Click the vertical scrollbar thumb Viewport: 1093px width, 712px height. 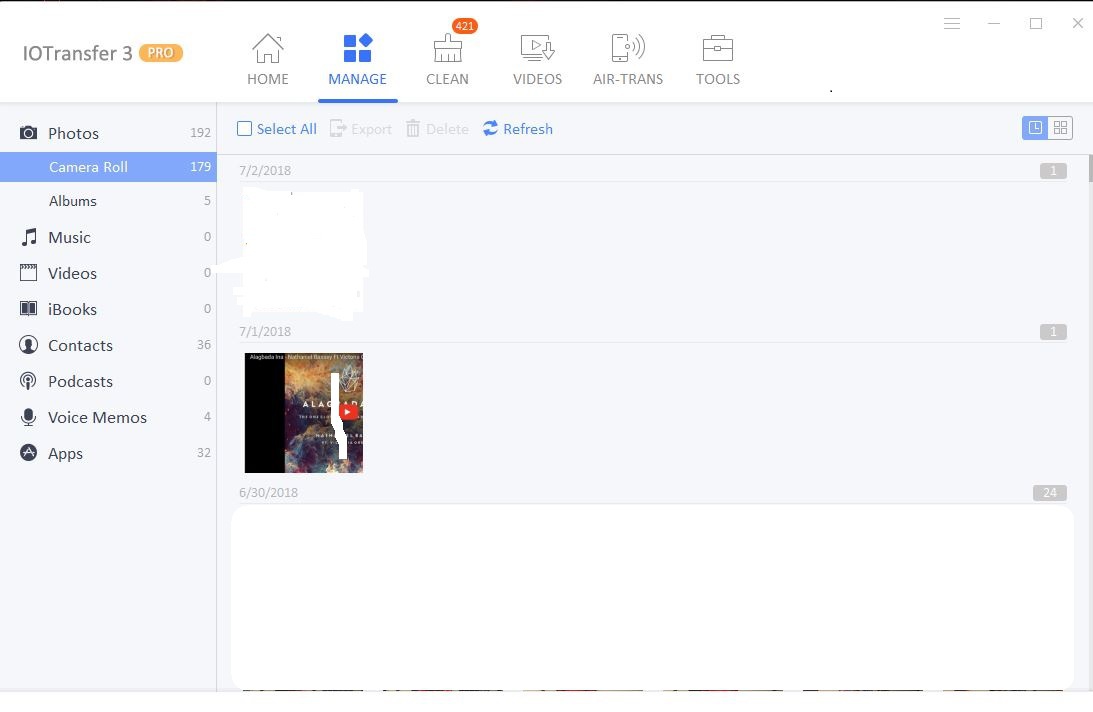[1089, 168]
